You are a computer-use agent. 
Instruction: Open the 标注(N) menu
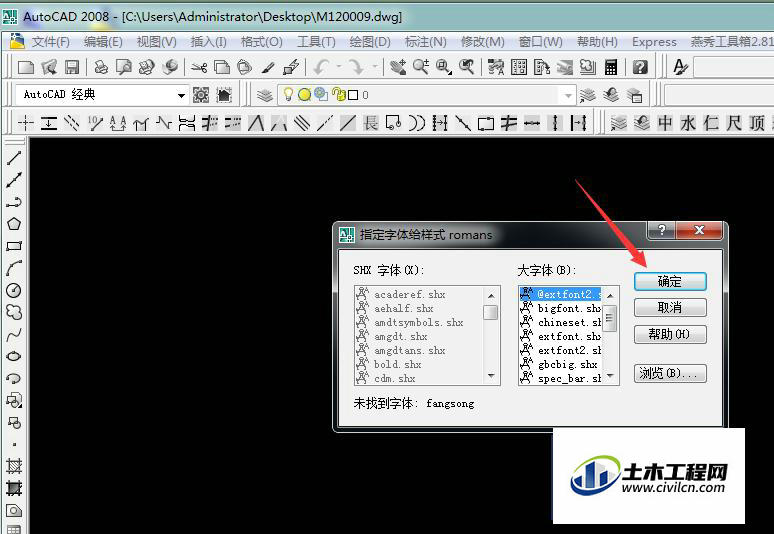pyautogui.click(x=426, y=42)
